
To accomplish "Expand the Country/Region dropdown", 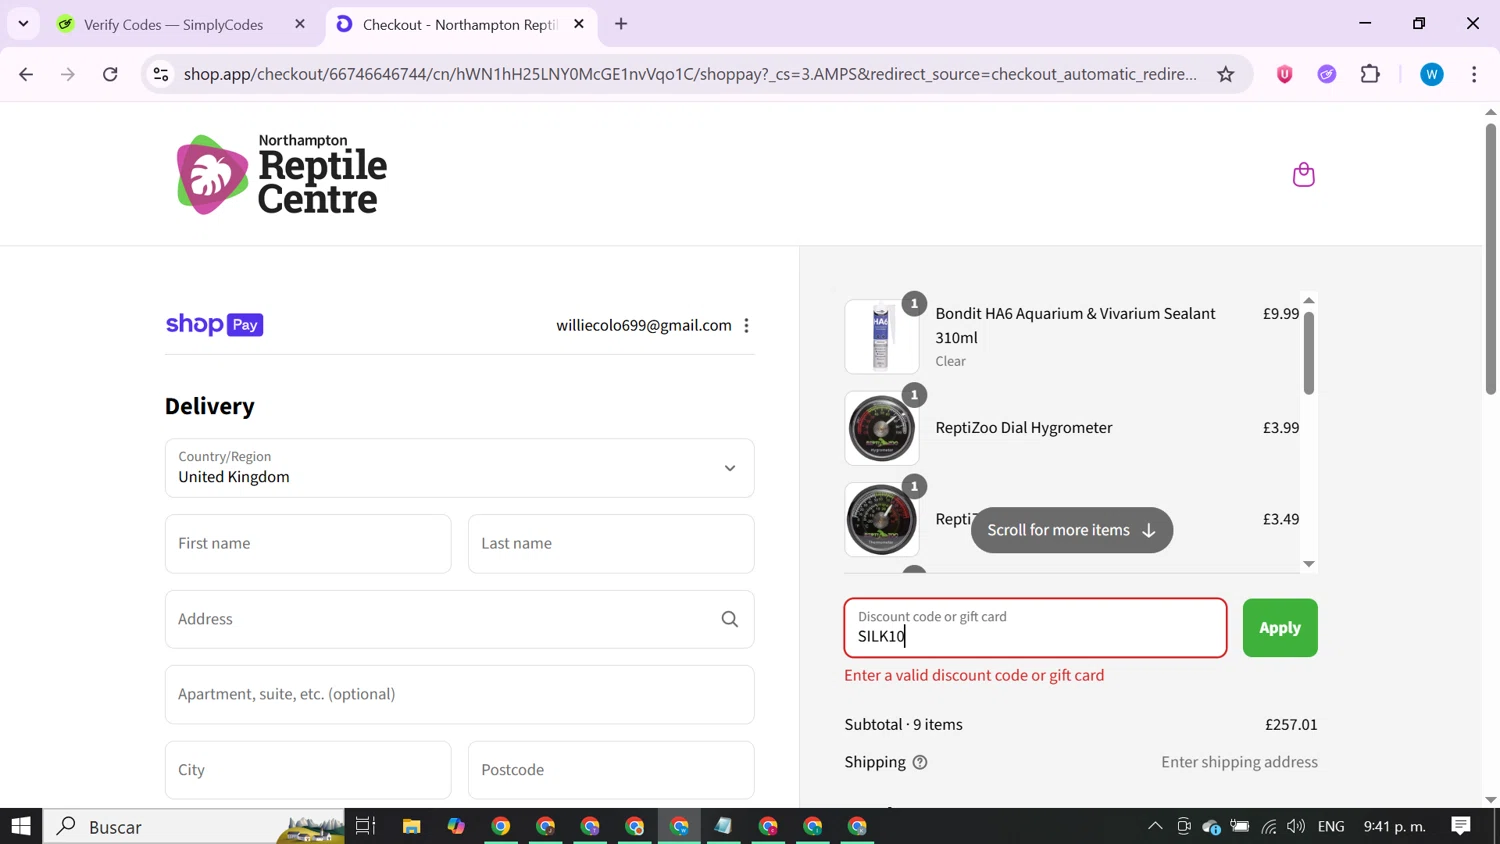I will [x=459, y=468].
